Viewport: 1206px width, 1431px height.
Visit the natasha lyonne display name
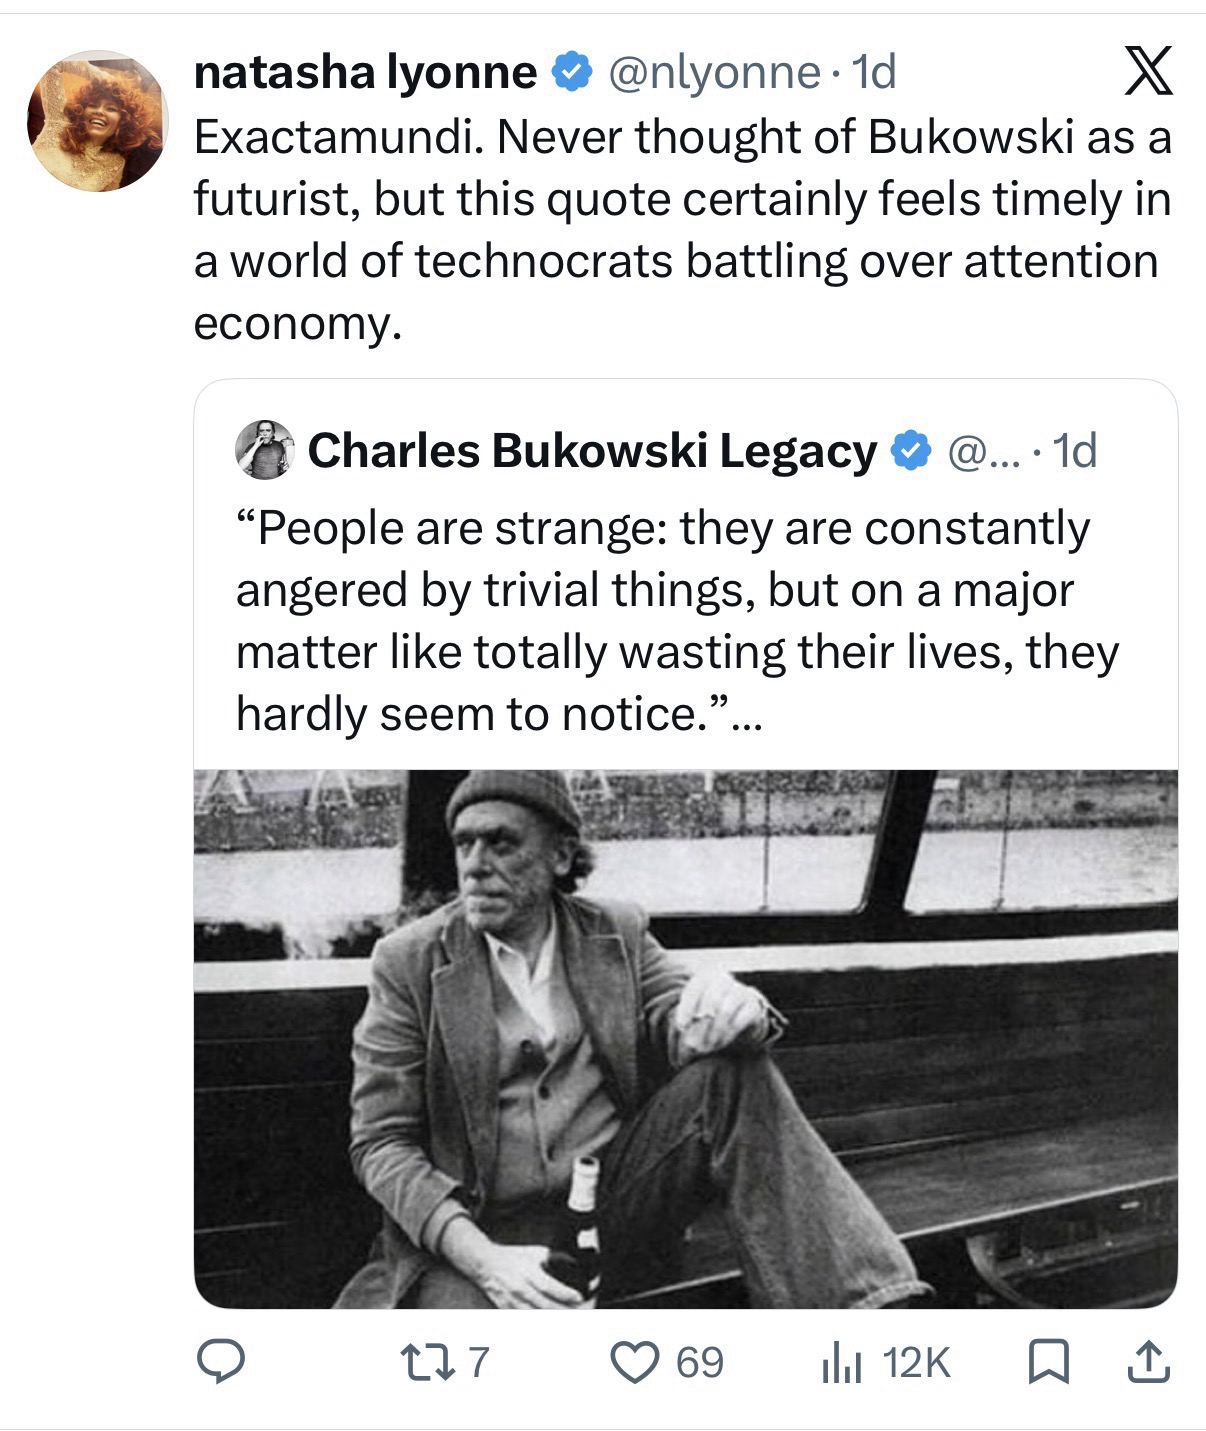point(365,72)
